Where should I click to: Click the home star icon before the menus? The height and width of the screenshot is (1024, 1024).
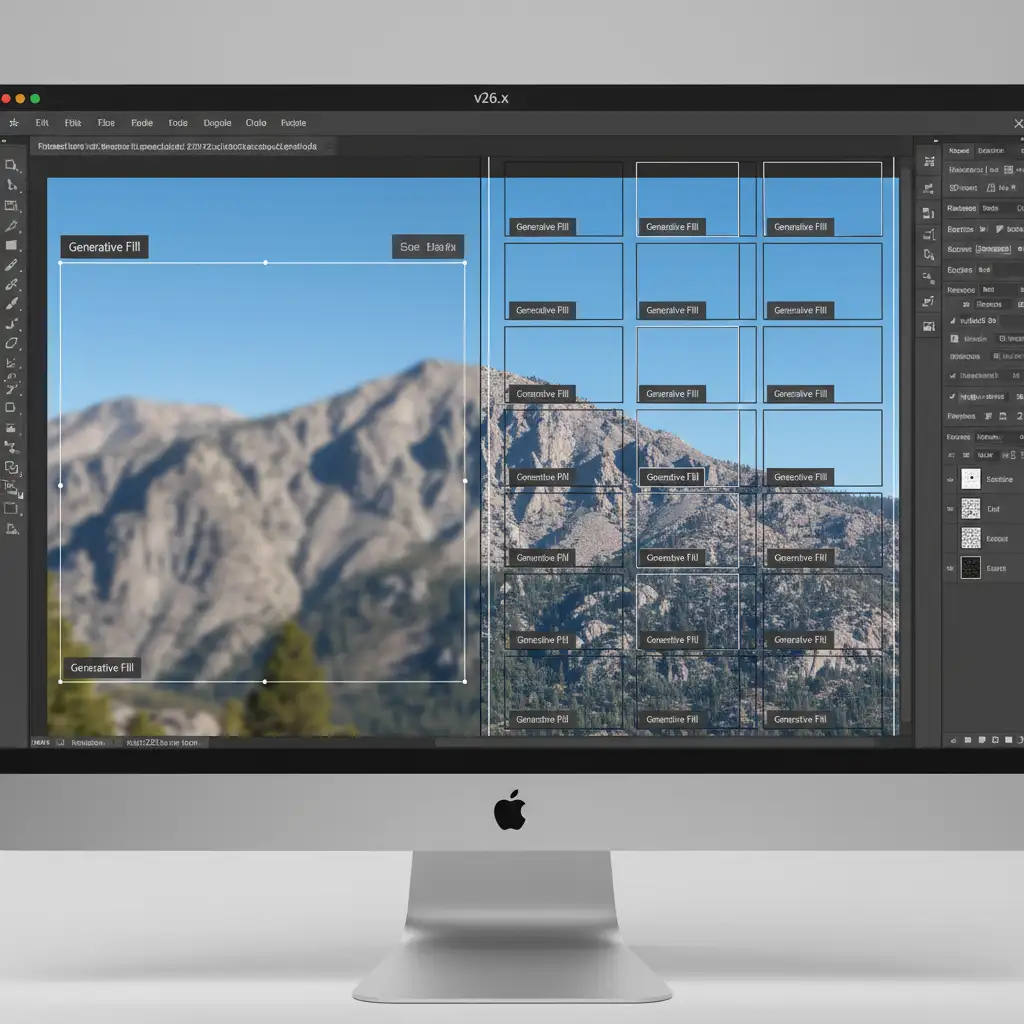pos(13,123)
